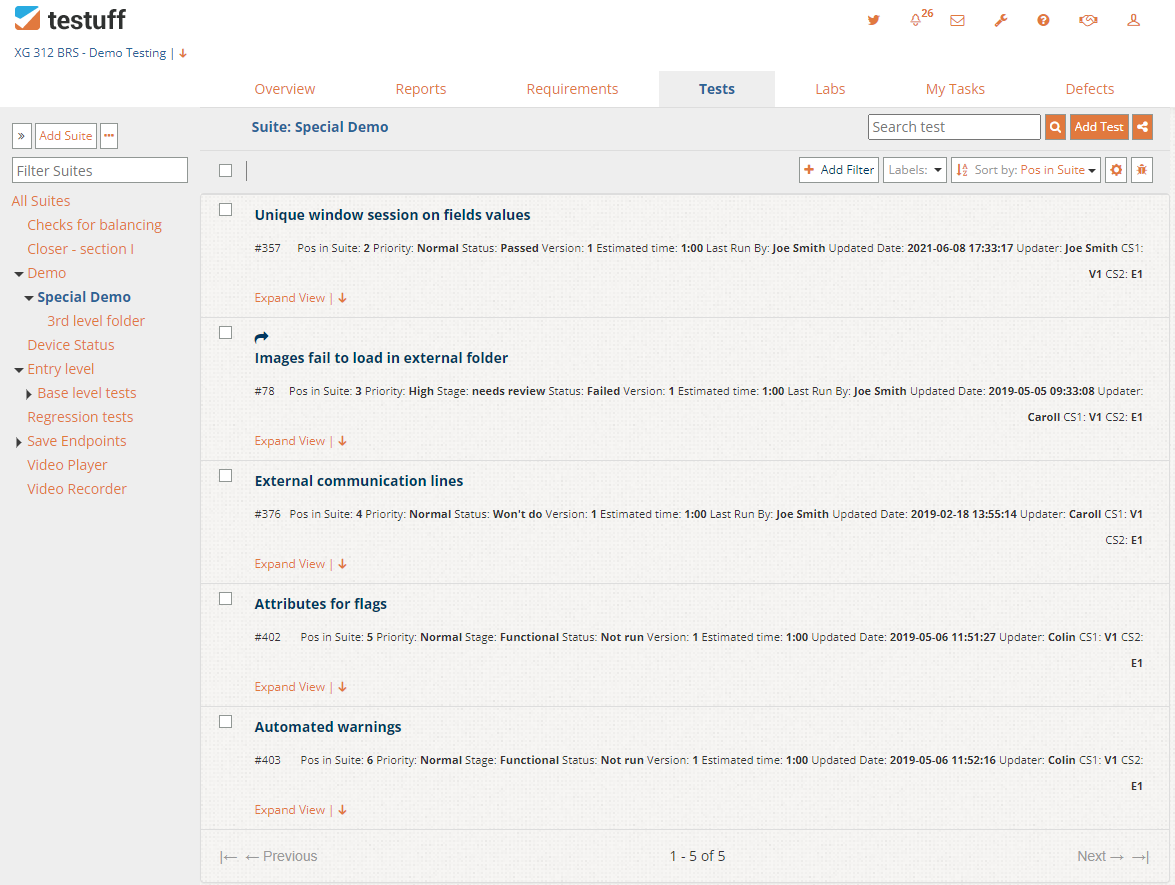This screenshot has width=1175, height=885.
Task: Expand view of Automated warnings test
Action: point(290,810)
